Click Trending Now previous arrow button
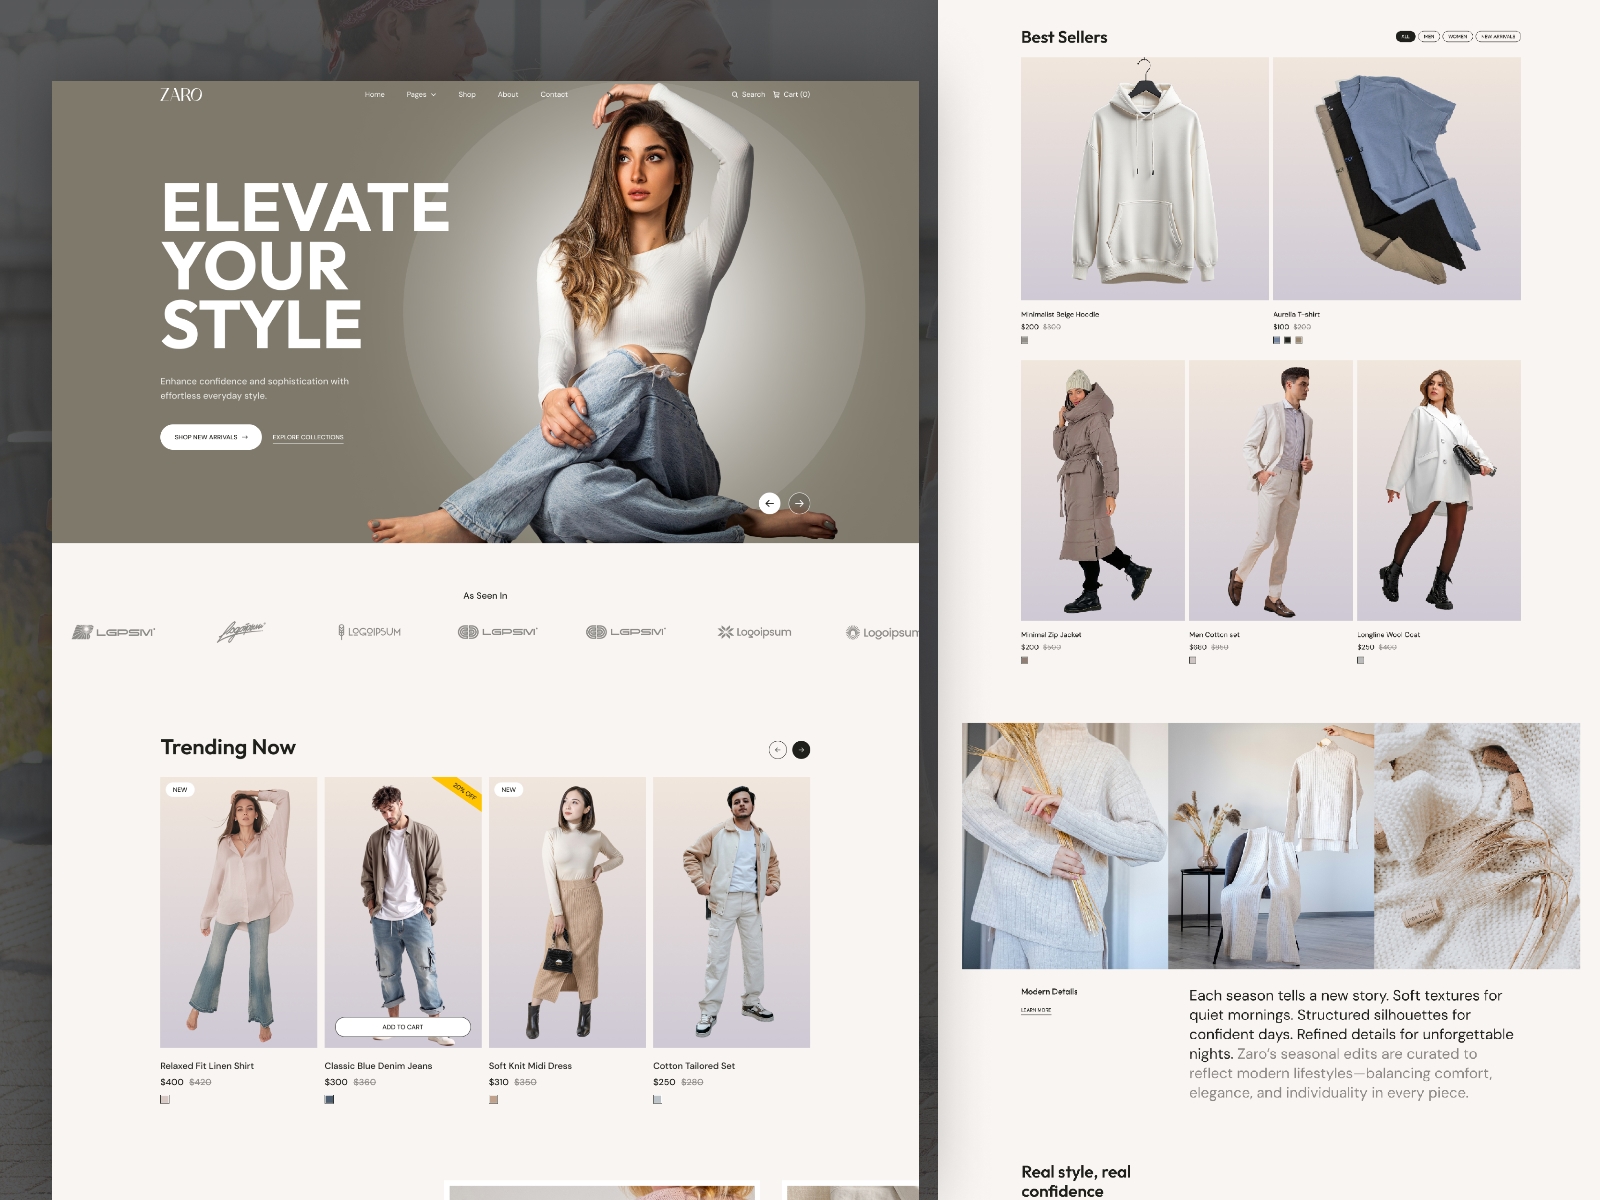The height and width of the screenshot is (1200, 1600). (778, 750)
